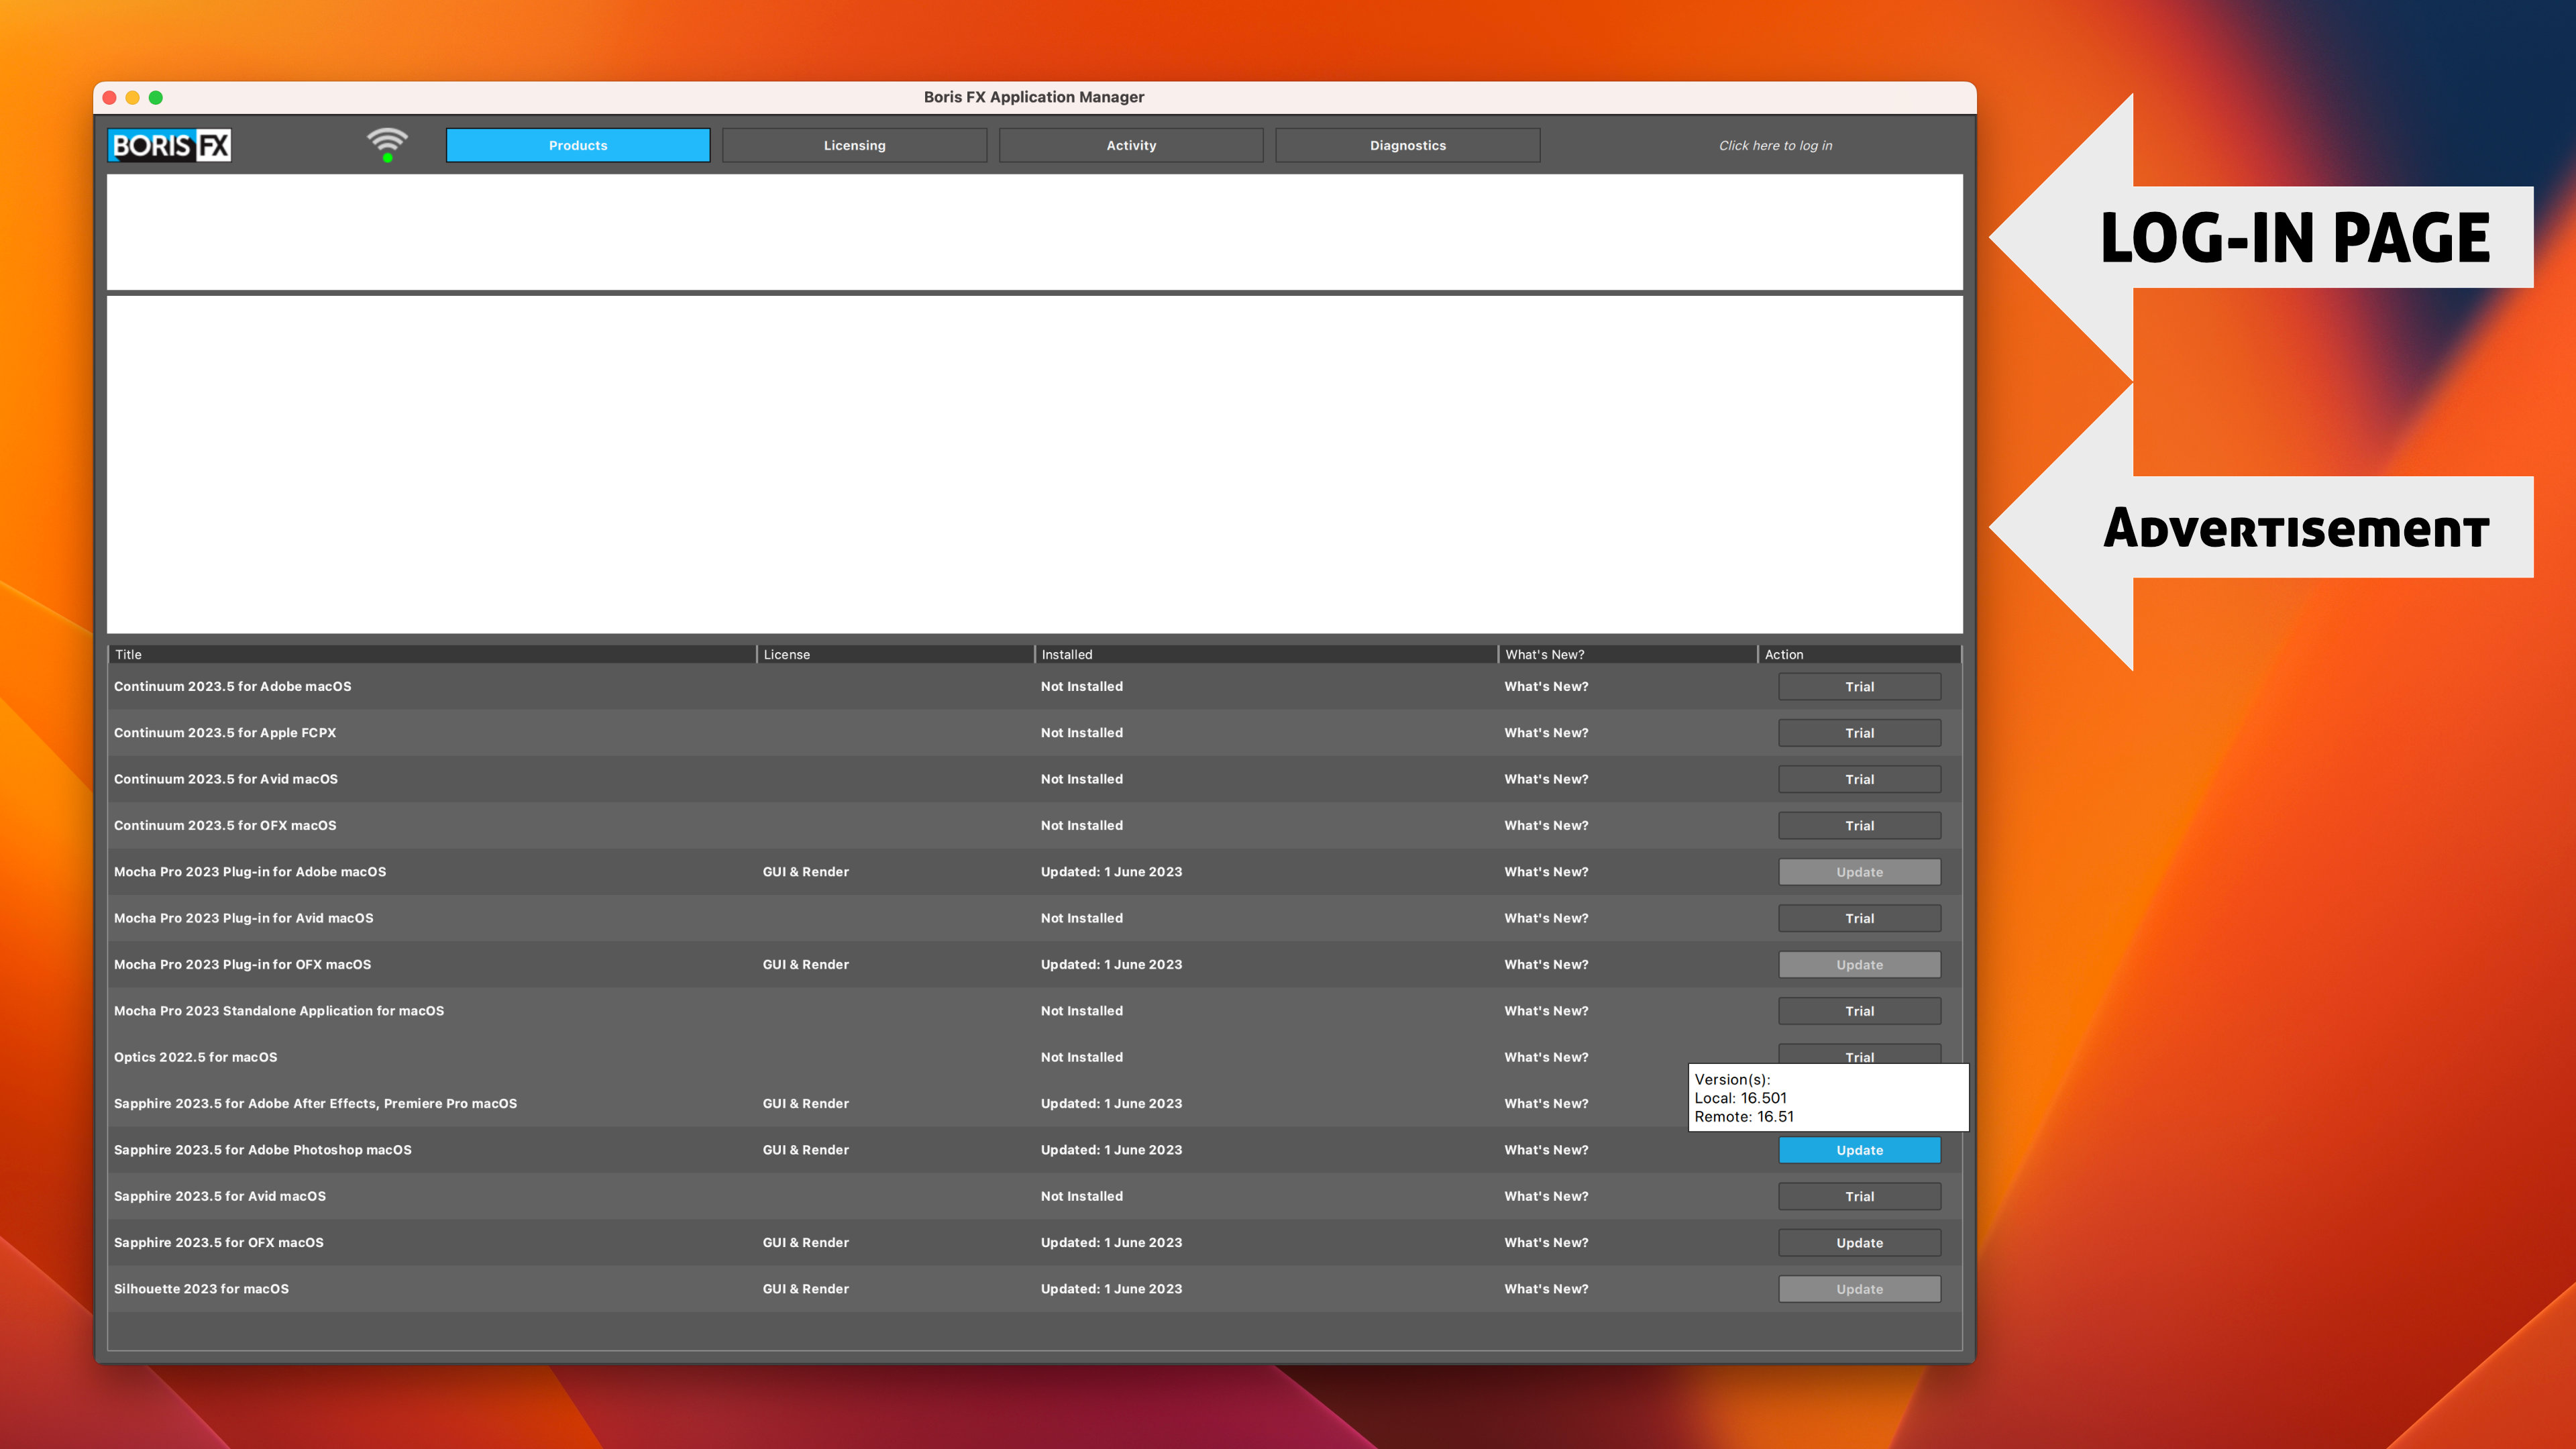Image resolution: width=2576 pixels, height=1449 pixels.
Task: Start Trial for Sapphire 2023.5 for Avid
Action: click(1859, 1196)
